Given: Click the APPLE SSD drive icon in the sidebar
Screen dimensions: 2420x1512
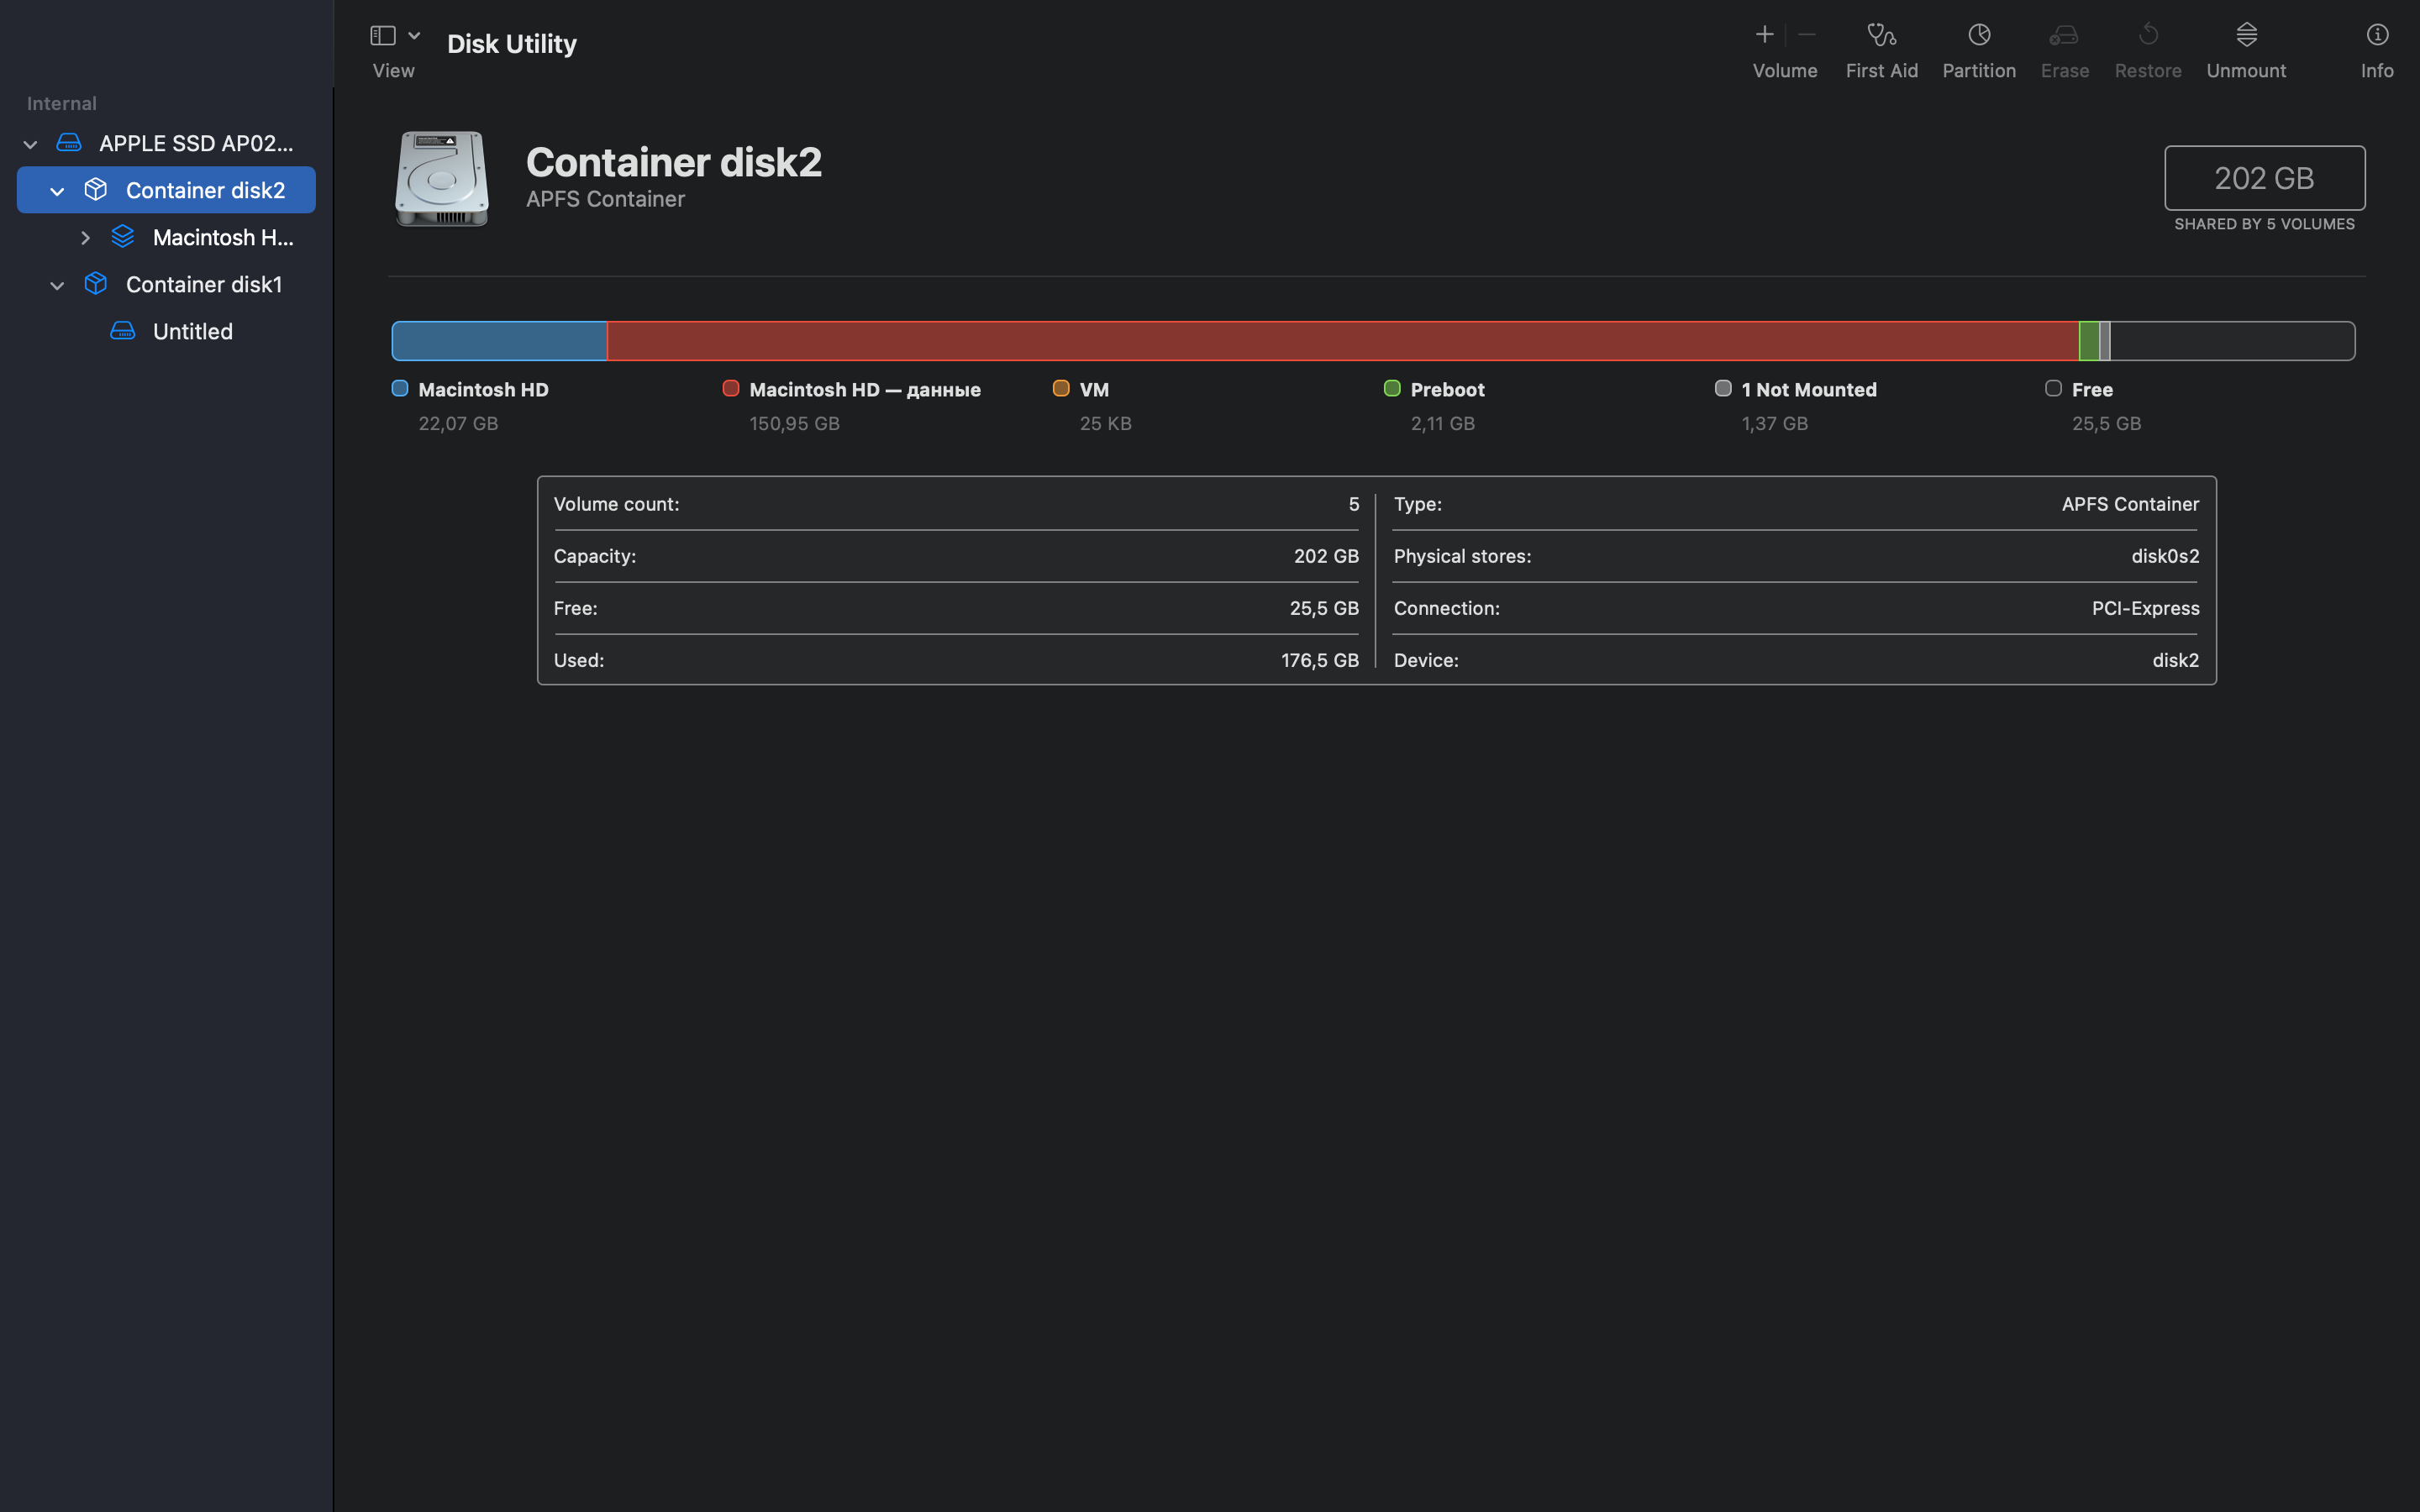Looking at the screenshot, I should 69,143.
